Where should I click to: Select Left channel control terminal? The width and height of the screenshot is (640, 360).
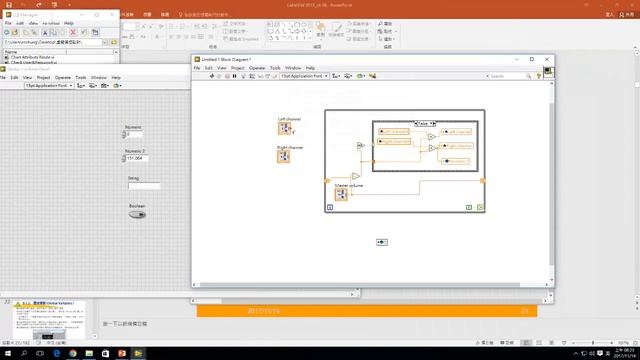[284, 128]
